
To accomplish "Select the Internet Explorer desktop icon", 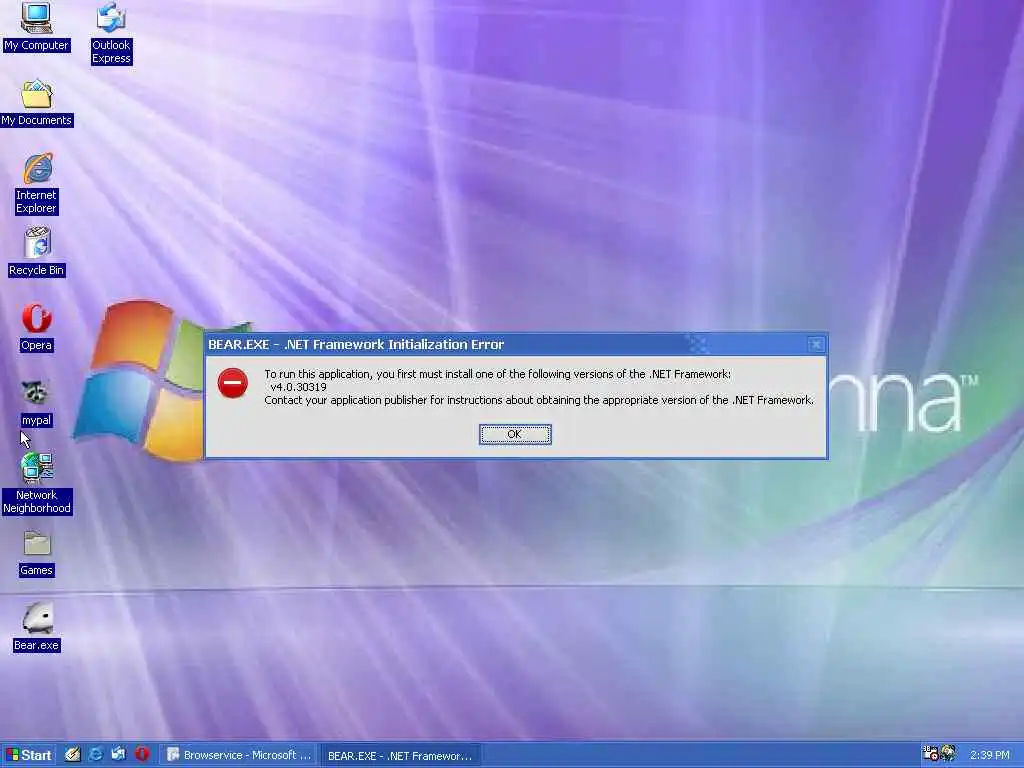I will pos(37,184).
